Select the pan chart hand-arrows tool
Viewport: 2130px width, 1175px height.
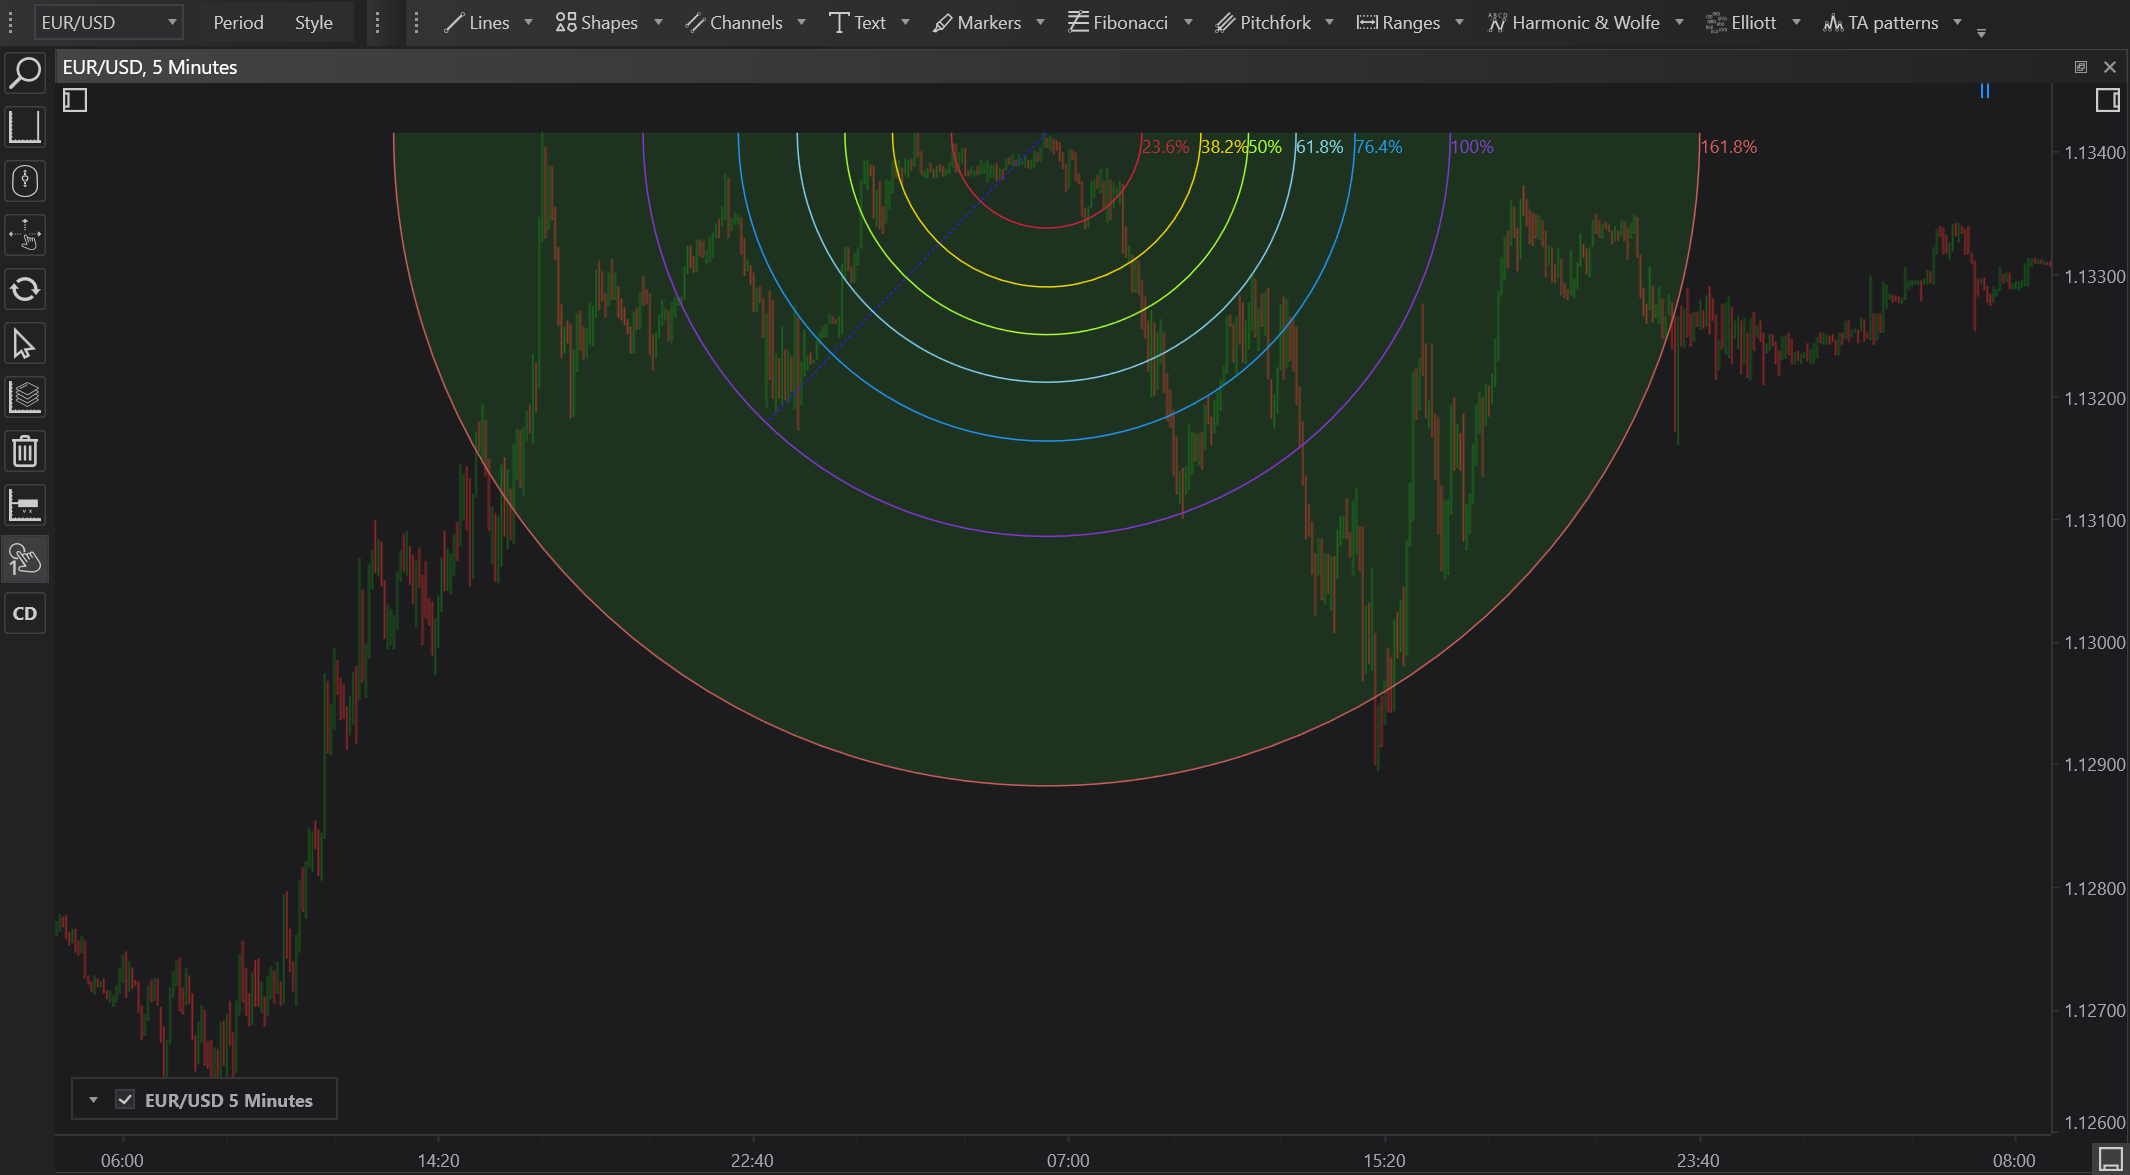25,236
